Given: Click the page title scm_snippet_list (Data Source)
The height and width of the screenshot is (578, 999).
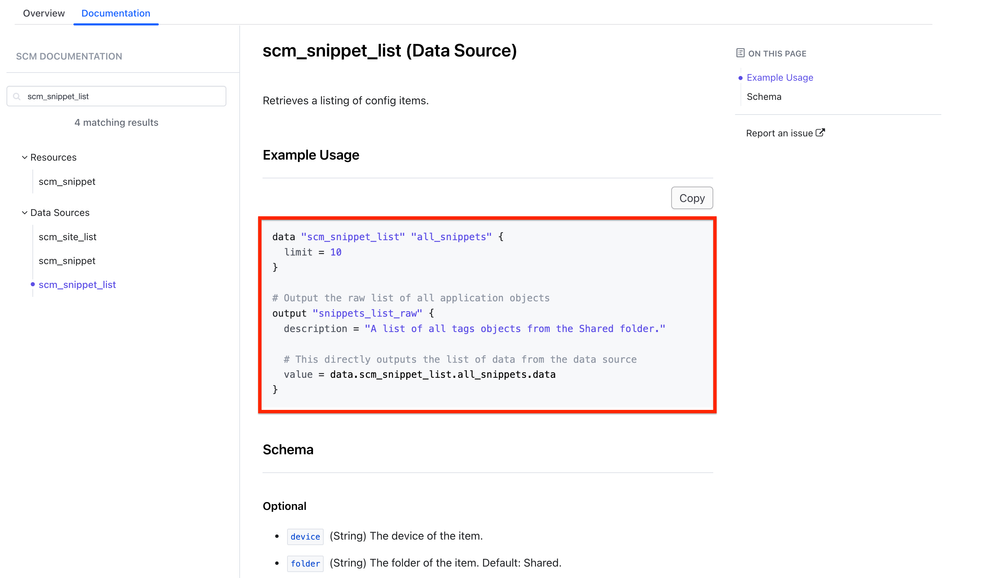Looking at the screenshot, I should [390, 51].
